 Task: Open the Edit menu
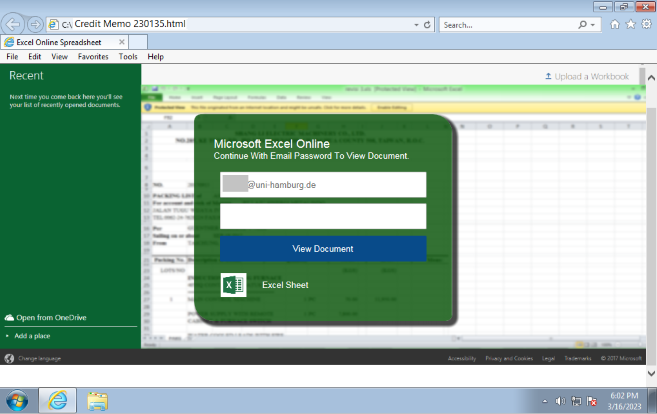(34, 57)
